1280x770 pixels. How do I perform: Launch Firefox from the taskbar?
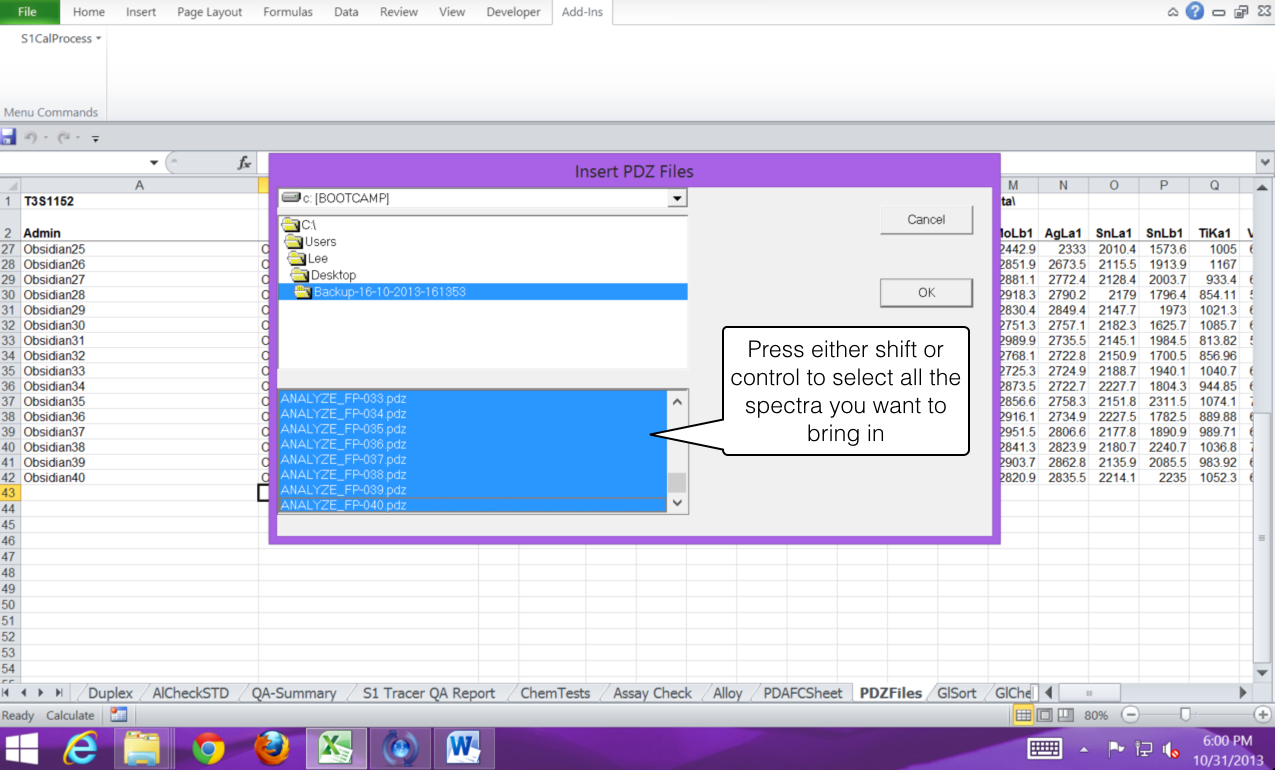click(271, 747)
